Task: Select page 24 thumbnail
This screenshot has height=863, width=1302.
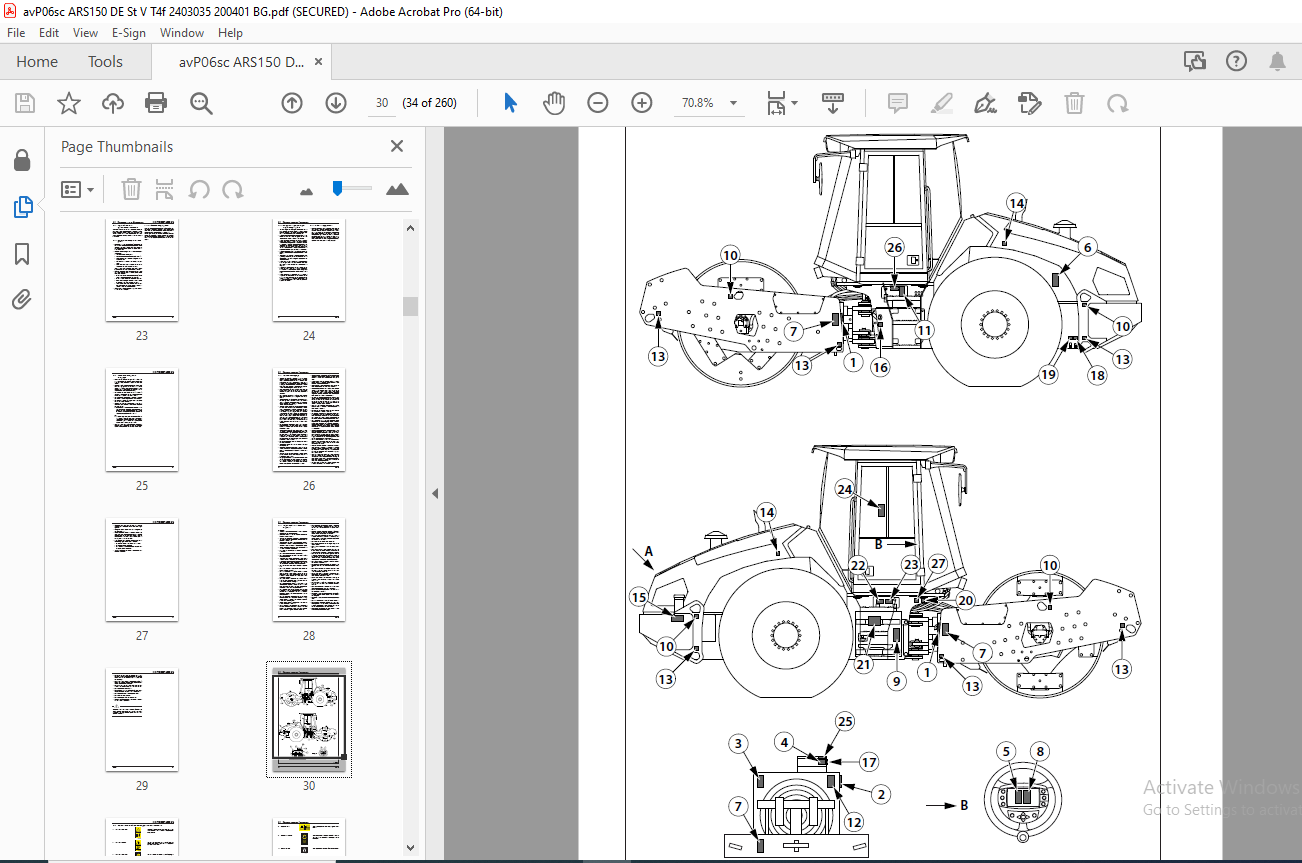Action: click(x=309, y=270)
